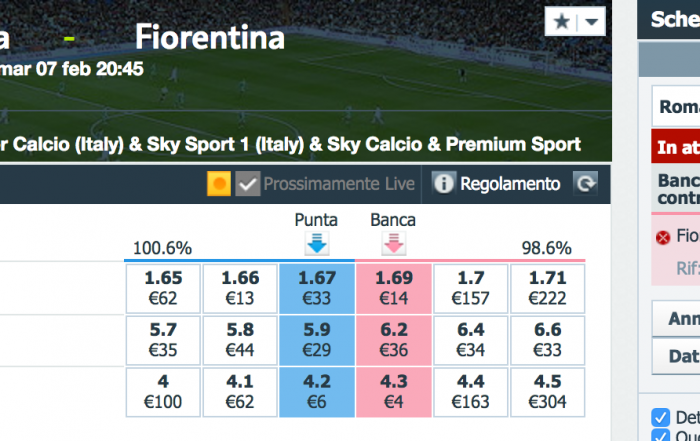Select the pink lay odds 1.69
The height and width of the screenshot is (441, 700).
(x=394, y=288)
